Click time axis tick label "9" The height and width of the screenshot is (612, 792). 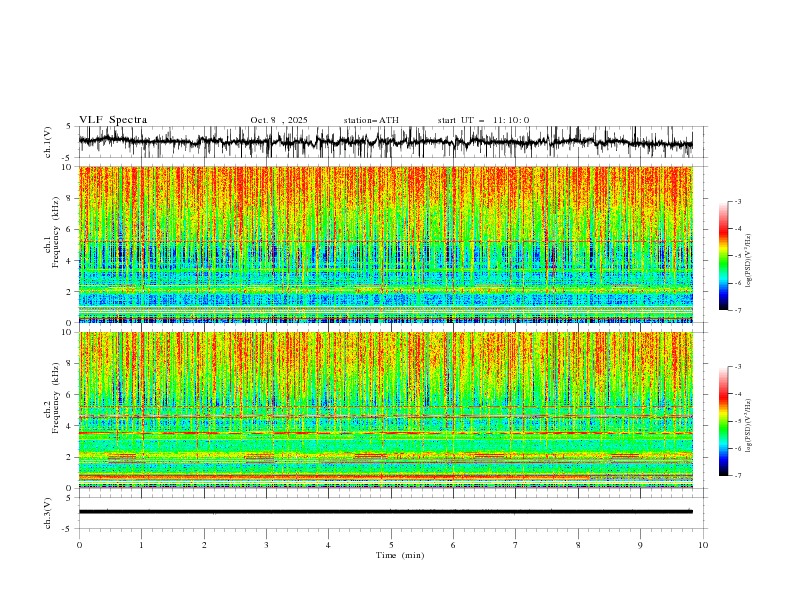click(640, 545)
